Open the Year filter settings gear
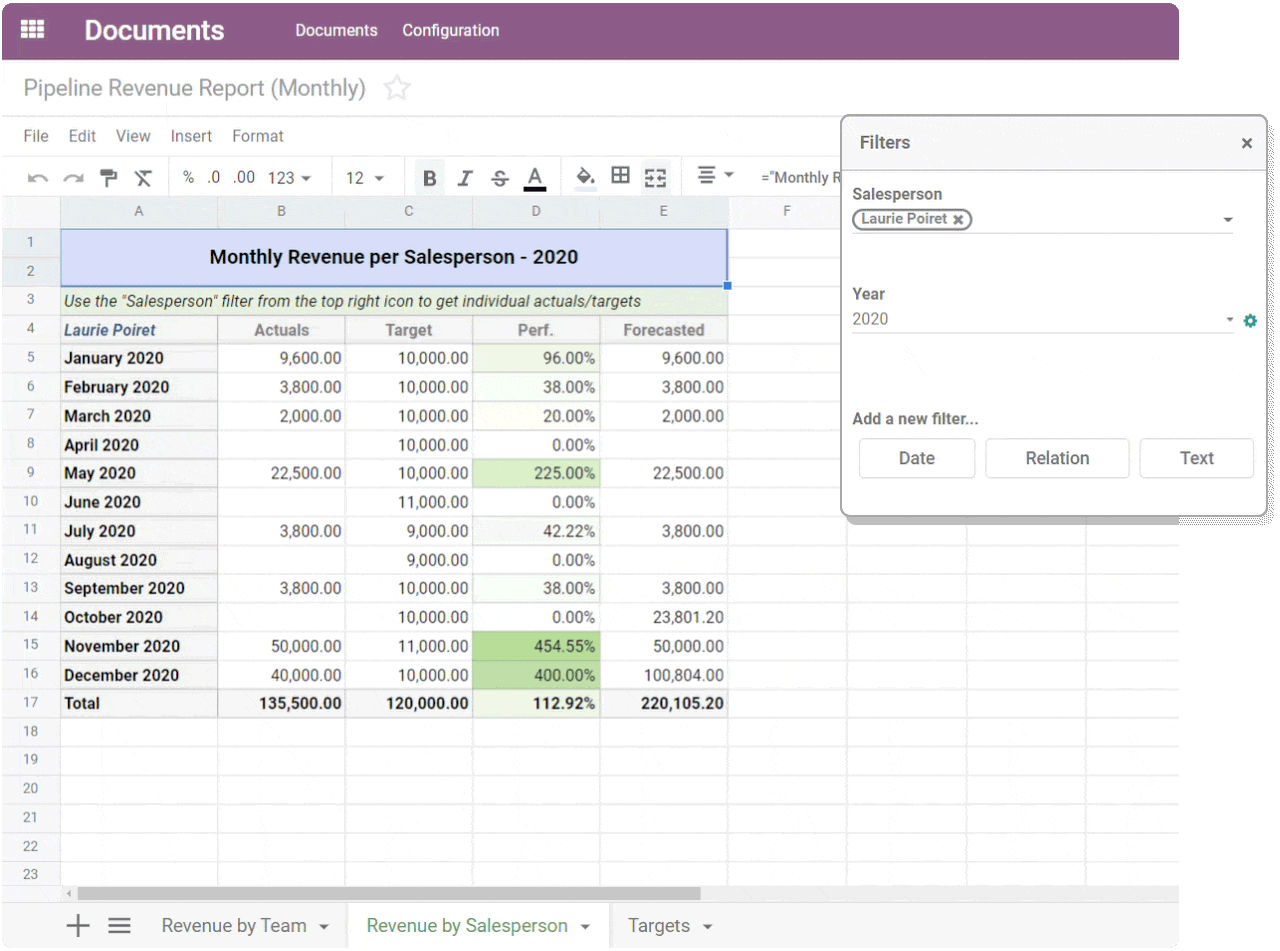The height and width of the screenshot is (951, 1280). tap(1249, 320)
